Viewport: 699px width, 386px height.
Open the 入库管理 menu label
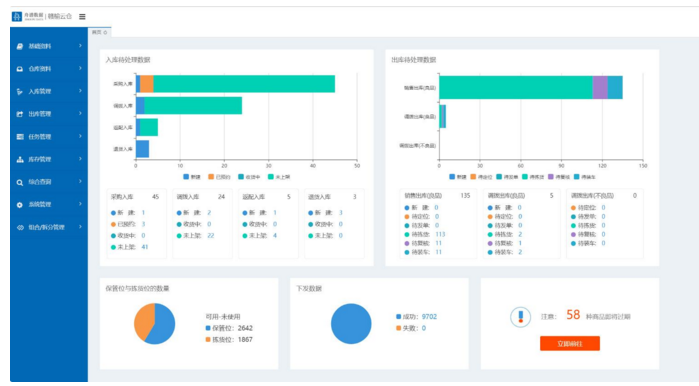click(x=40, y=91)
